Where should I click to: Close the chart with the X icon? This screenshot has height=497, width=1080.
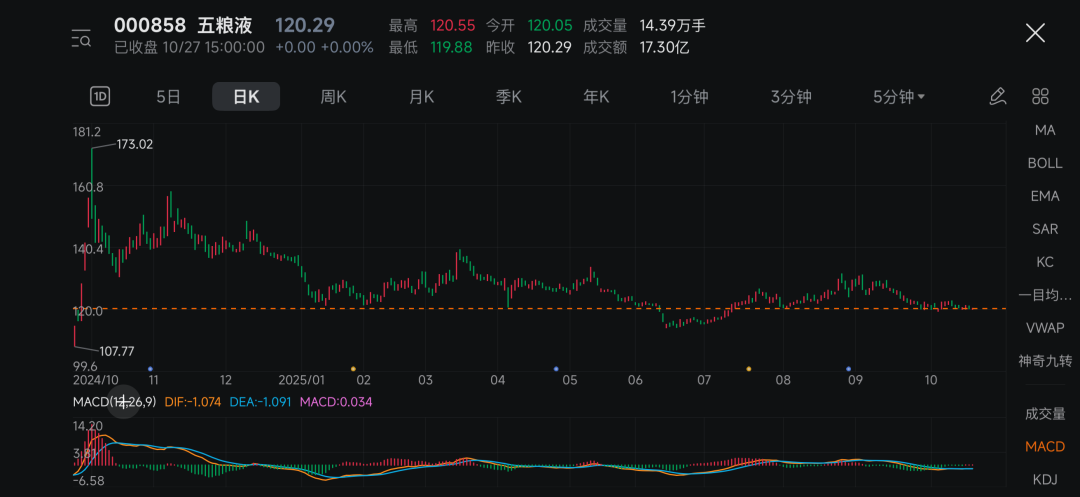[1035, 33]
